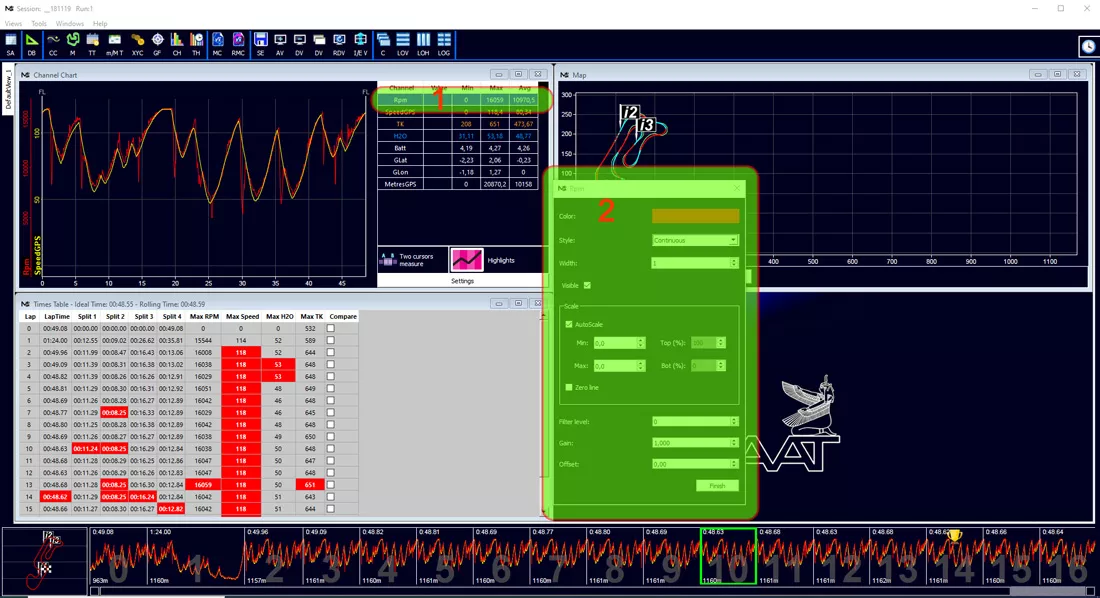Check Compare box for lap 10
This screenshot has width=1100, height=598.
[x=330, y=448]
